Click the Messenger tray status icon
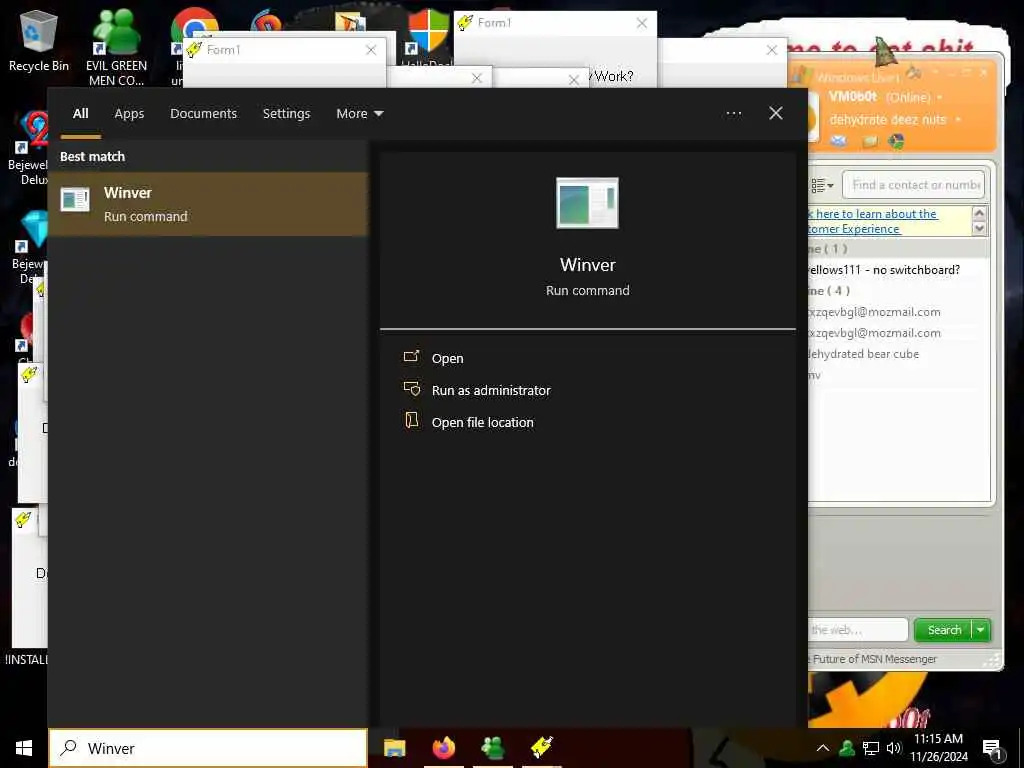Viewport: 1024px width, 768px height. coord(847,748)
